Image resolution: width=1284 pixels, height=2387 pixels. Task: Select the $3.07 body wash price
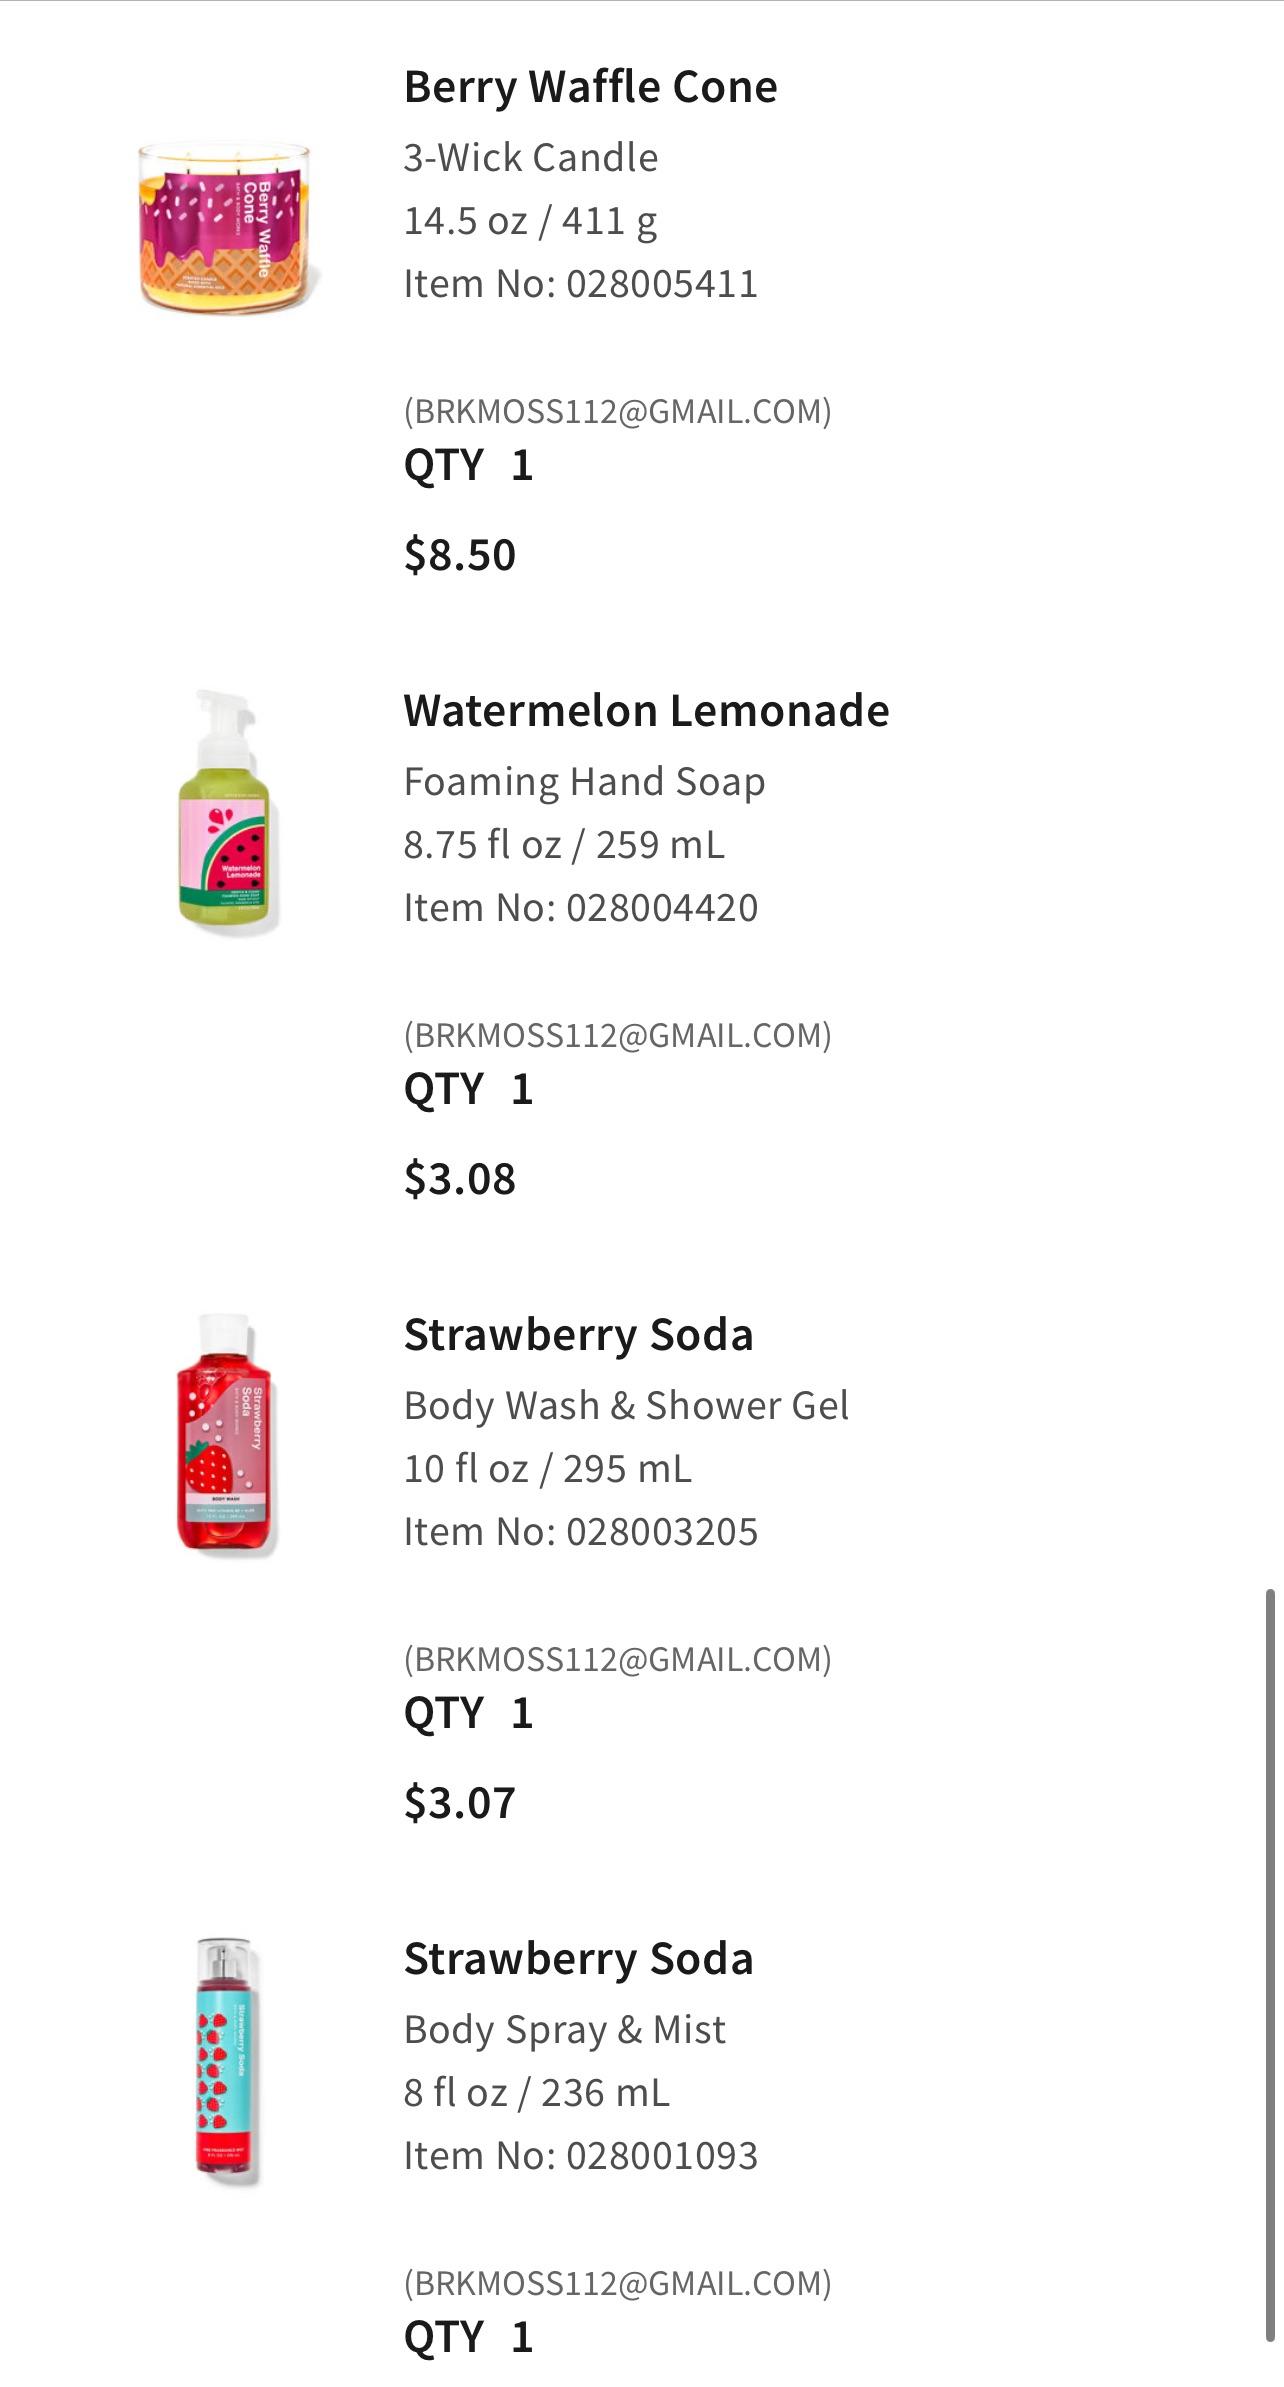pyautogui.click(x=460, y=1803)
